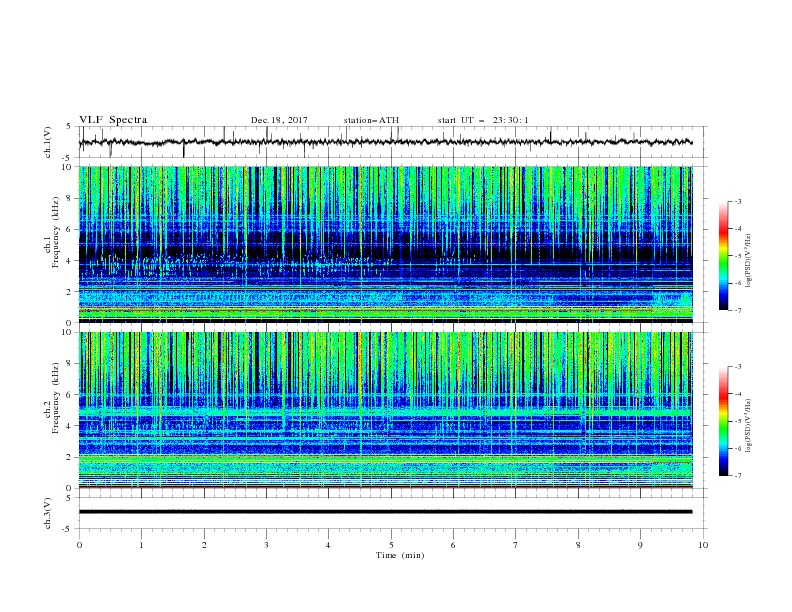
Task: Click the "4" tick on the time axis
Action: (328, 545)
